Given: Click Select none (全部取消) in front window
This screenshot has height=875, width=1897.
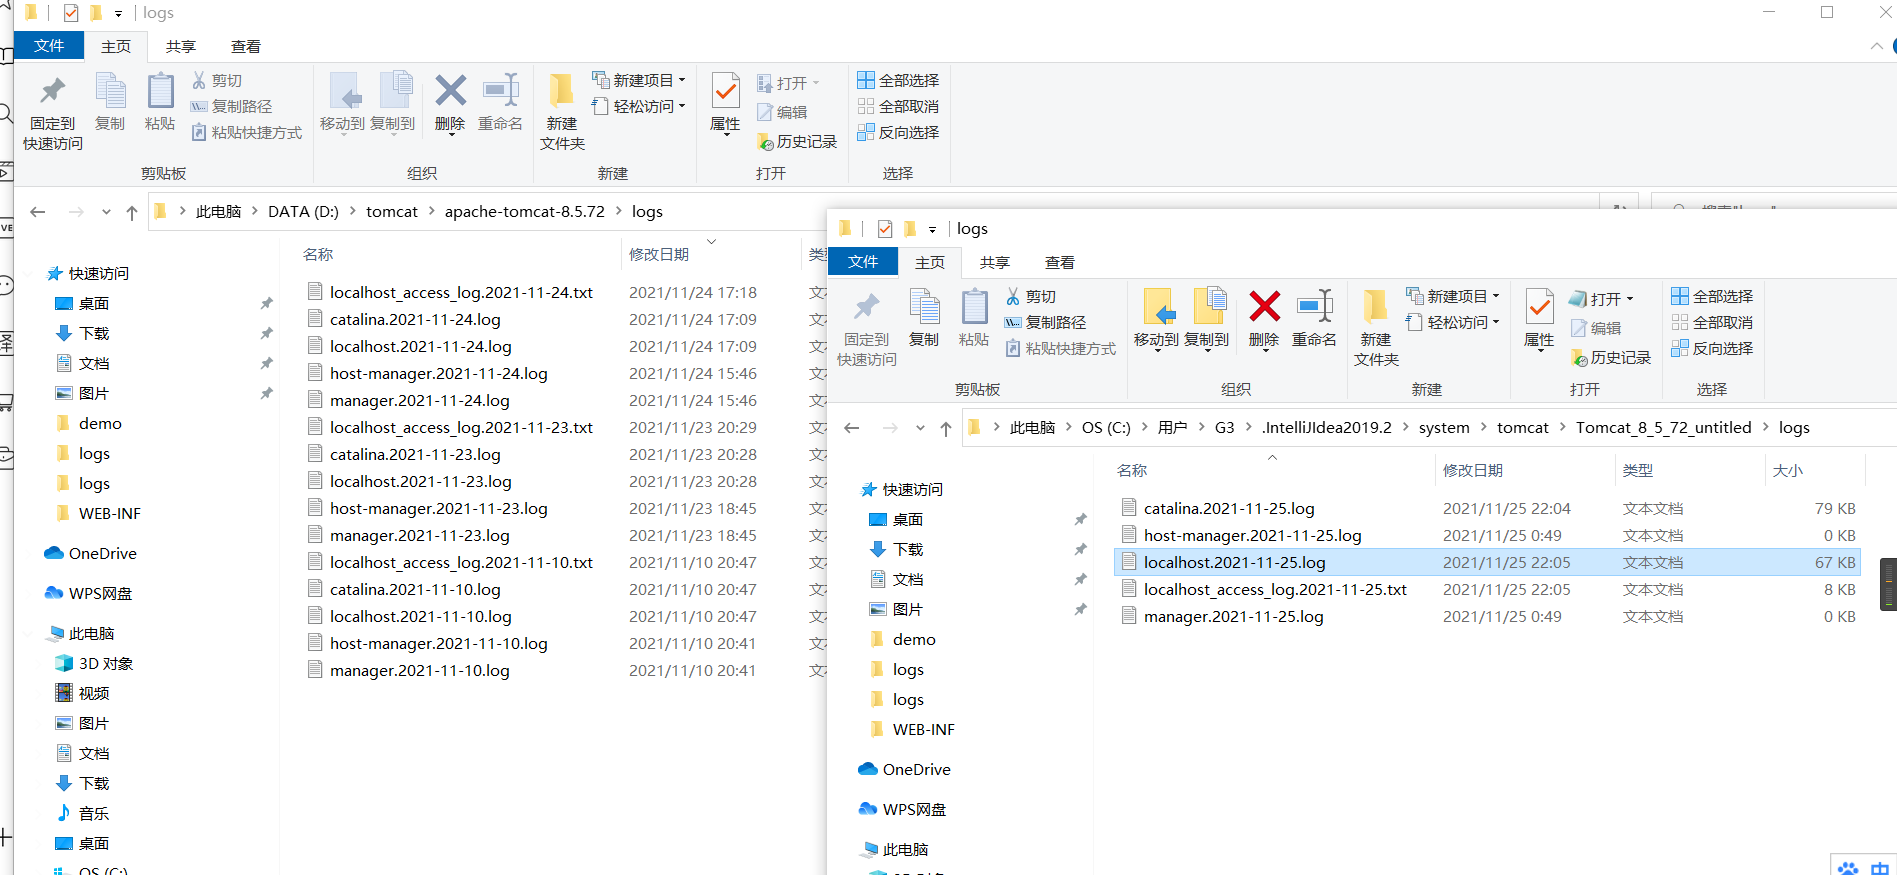Looking at the screenshot, I should 1712,322.
